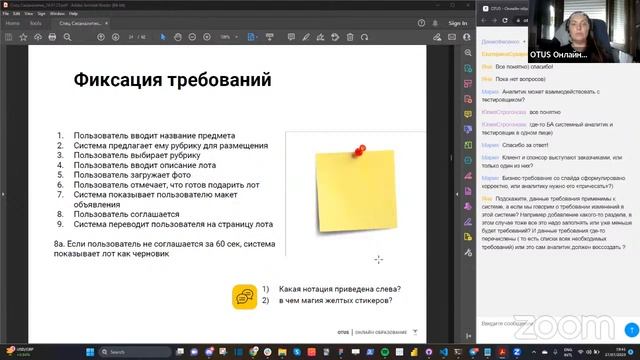Open Zoom from the taskbar
Image resolution: width=640 pixels, height=360 pixels.
(517, 352)
